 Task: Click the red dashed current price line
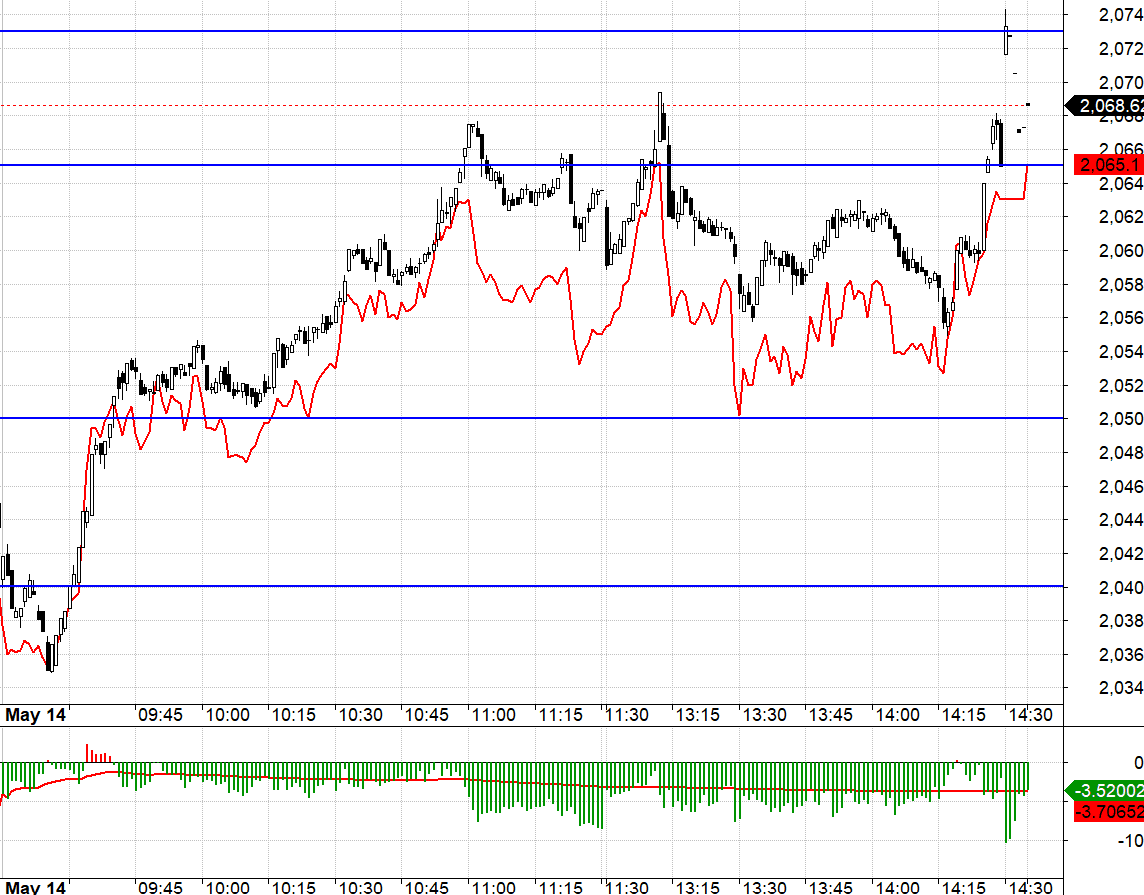(x=532, y=106)
